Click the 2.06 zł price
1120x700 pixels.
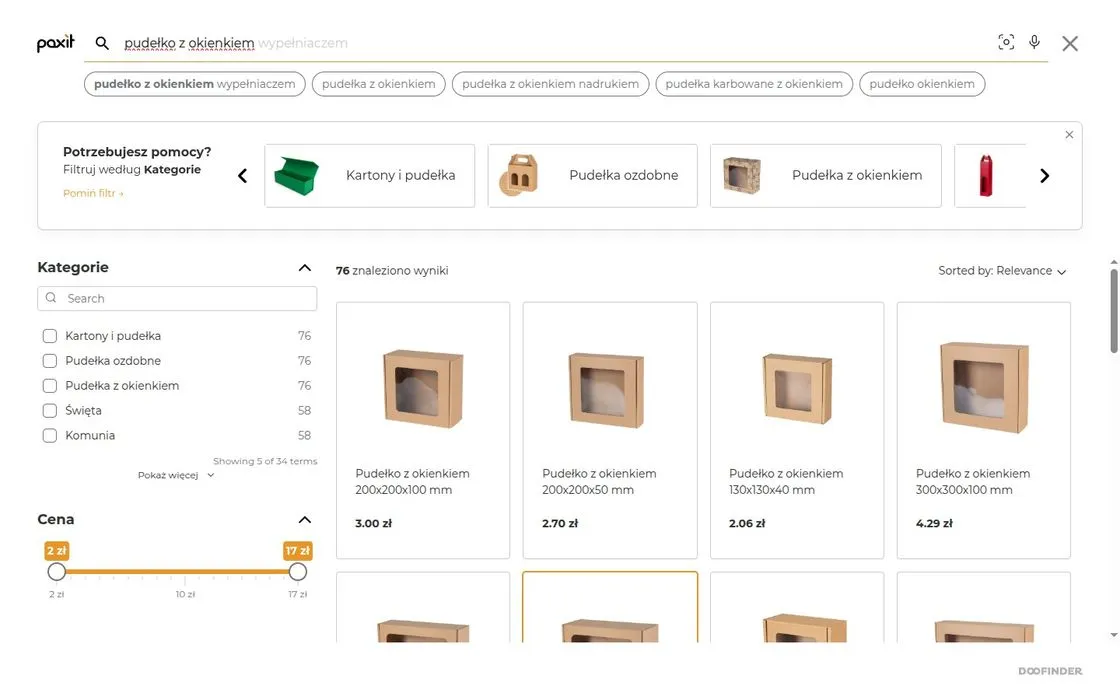point(747,524)
